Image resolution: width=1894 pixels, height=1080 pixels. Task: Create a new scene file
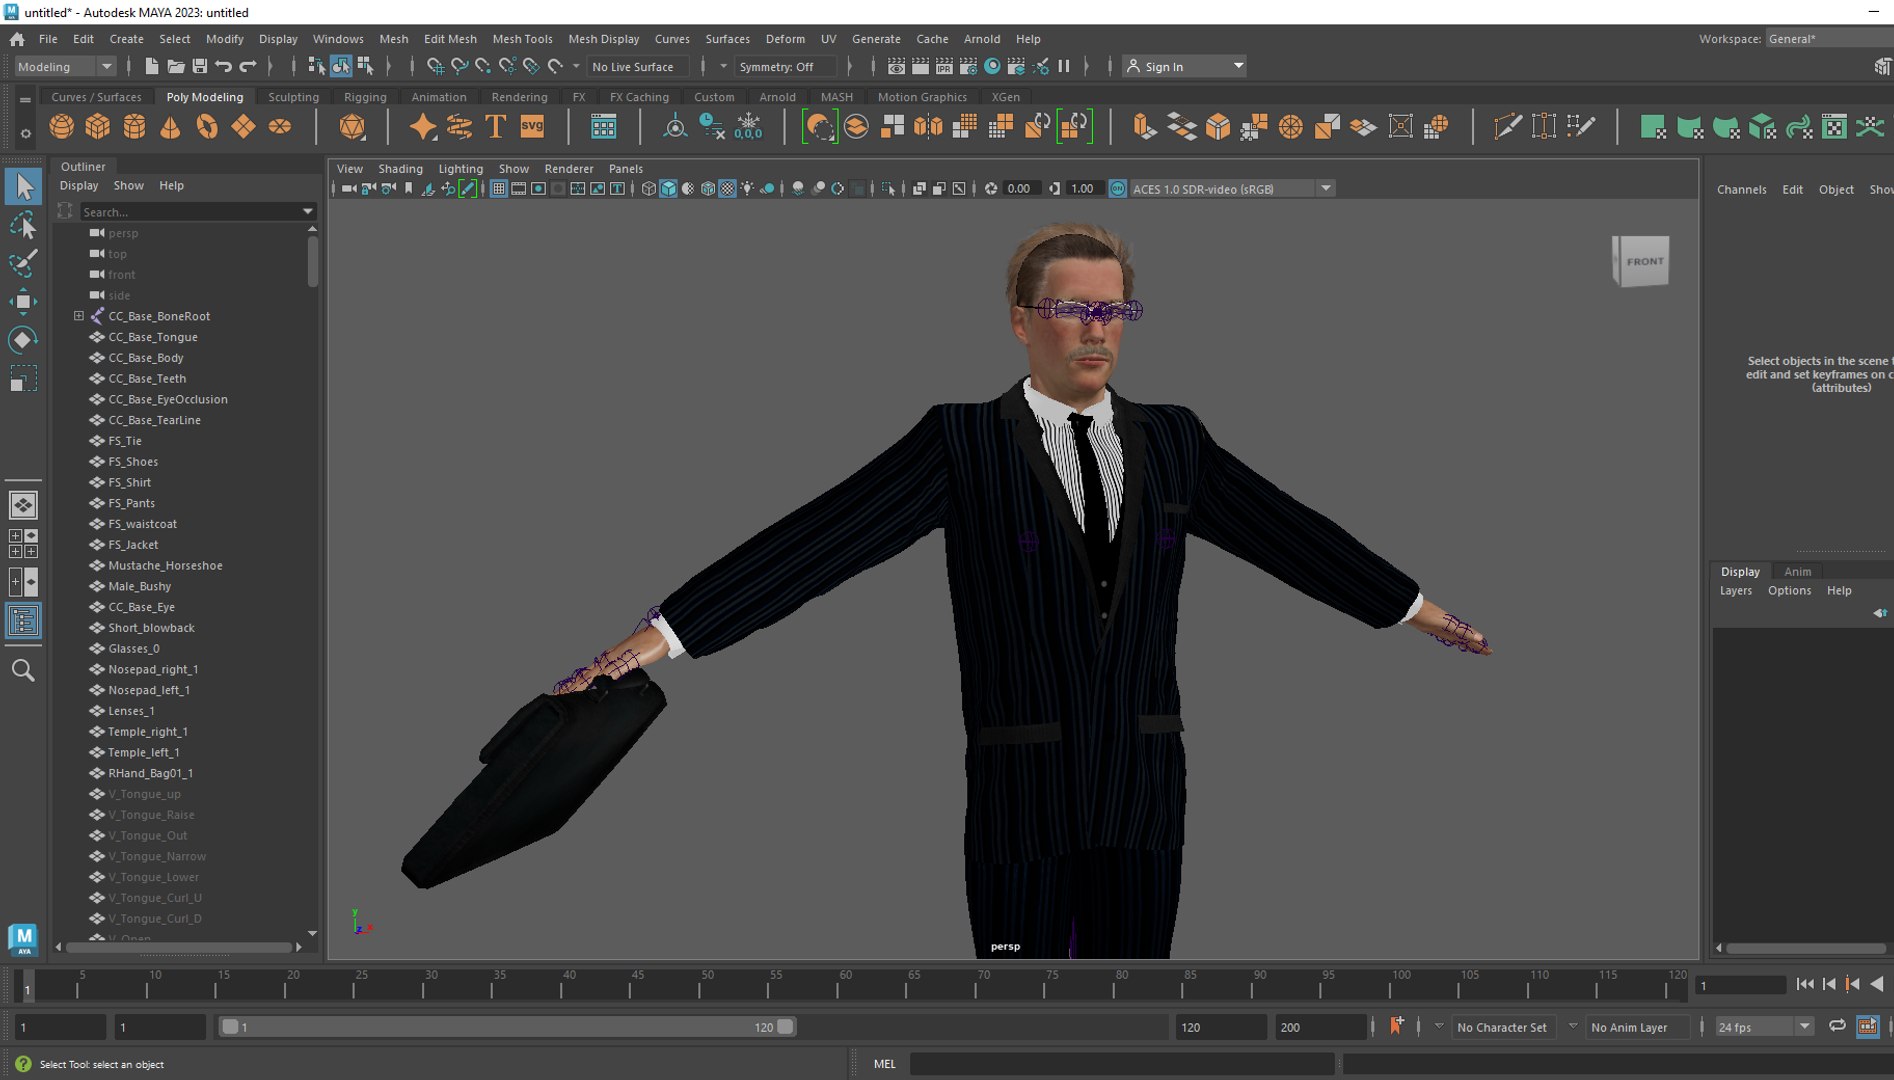[151, 66]
